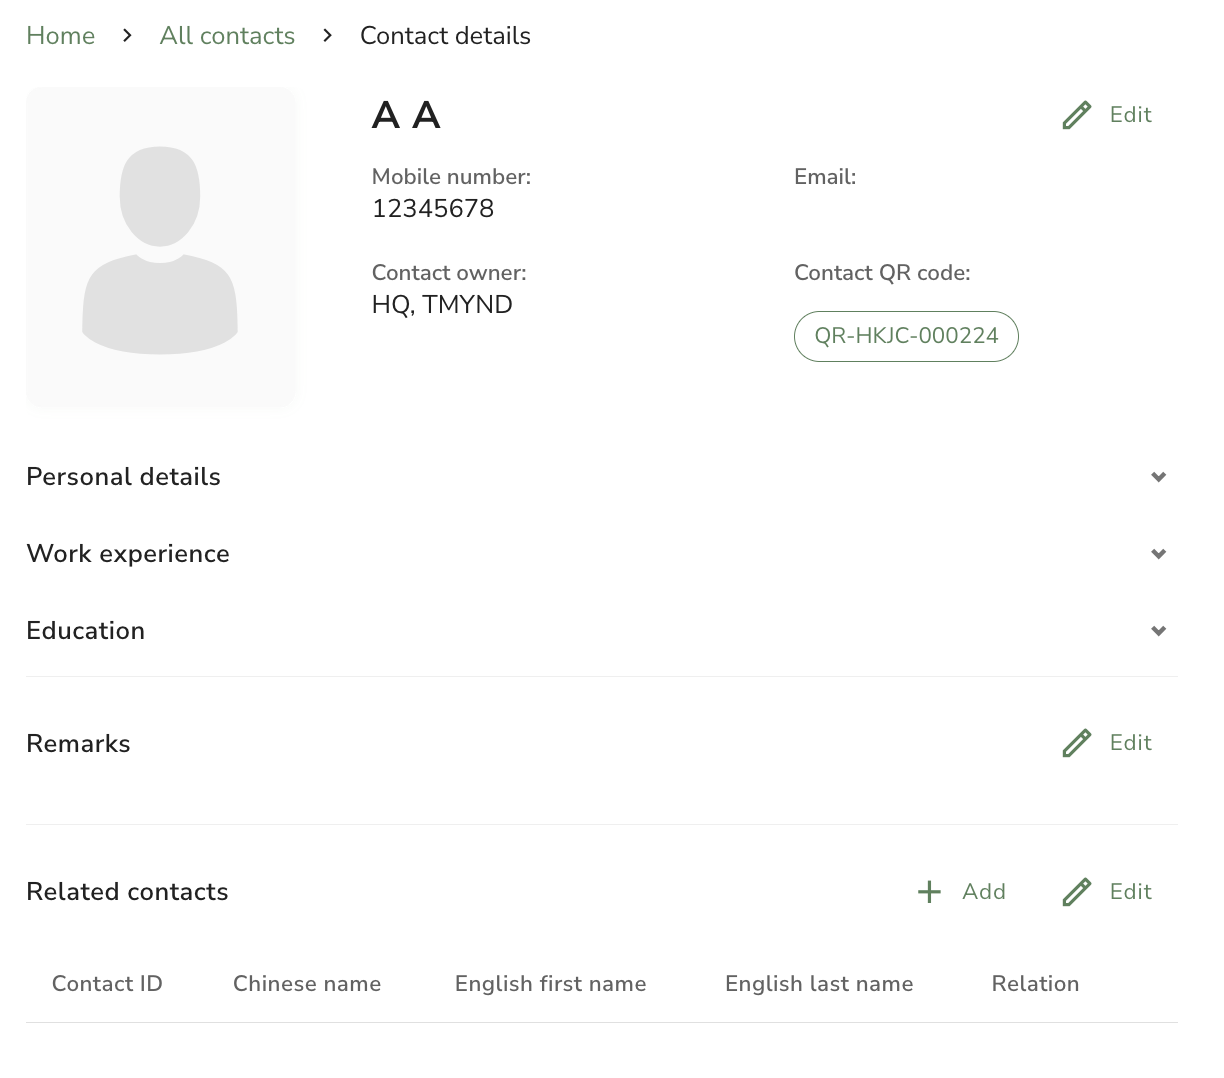The image size is (1224, 1078).
Task: Click the Email: field label
Action: click(x=825, y=177)
